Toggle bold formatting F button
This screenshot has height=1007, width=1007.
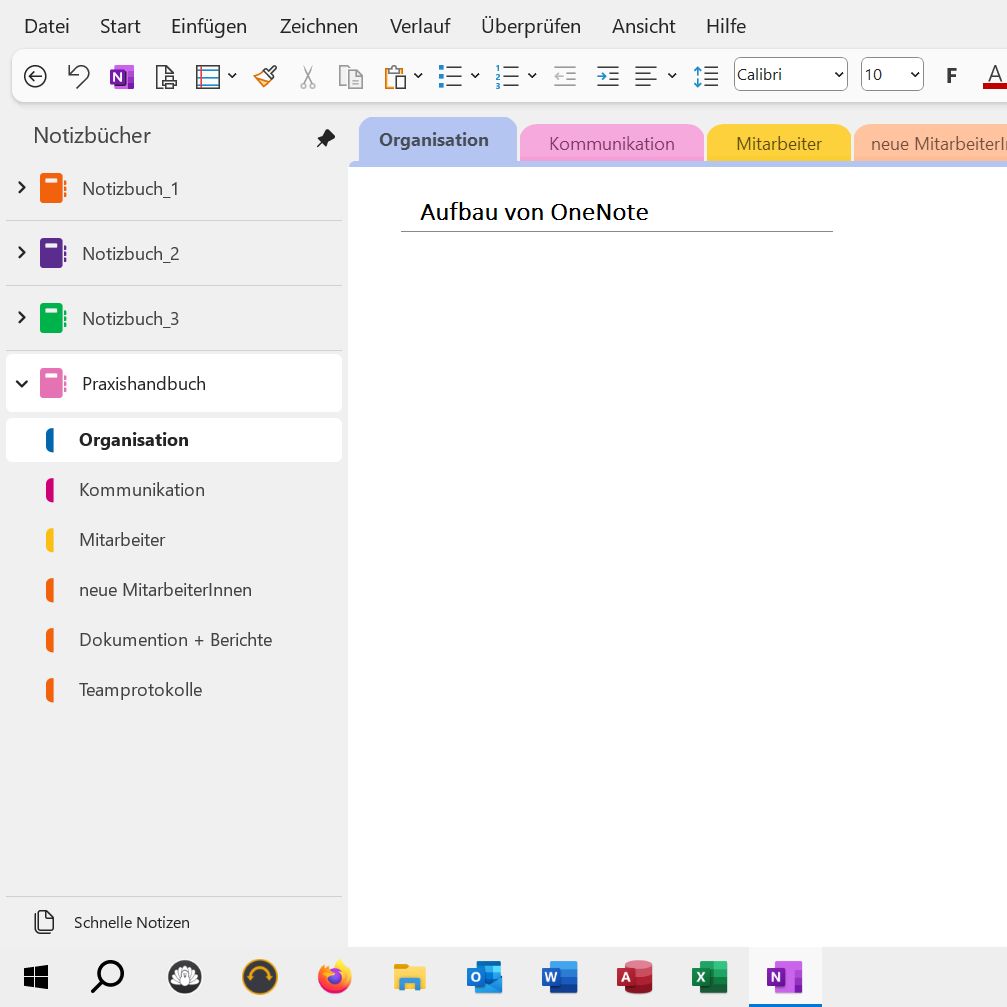[952, 76]
